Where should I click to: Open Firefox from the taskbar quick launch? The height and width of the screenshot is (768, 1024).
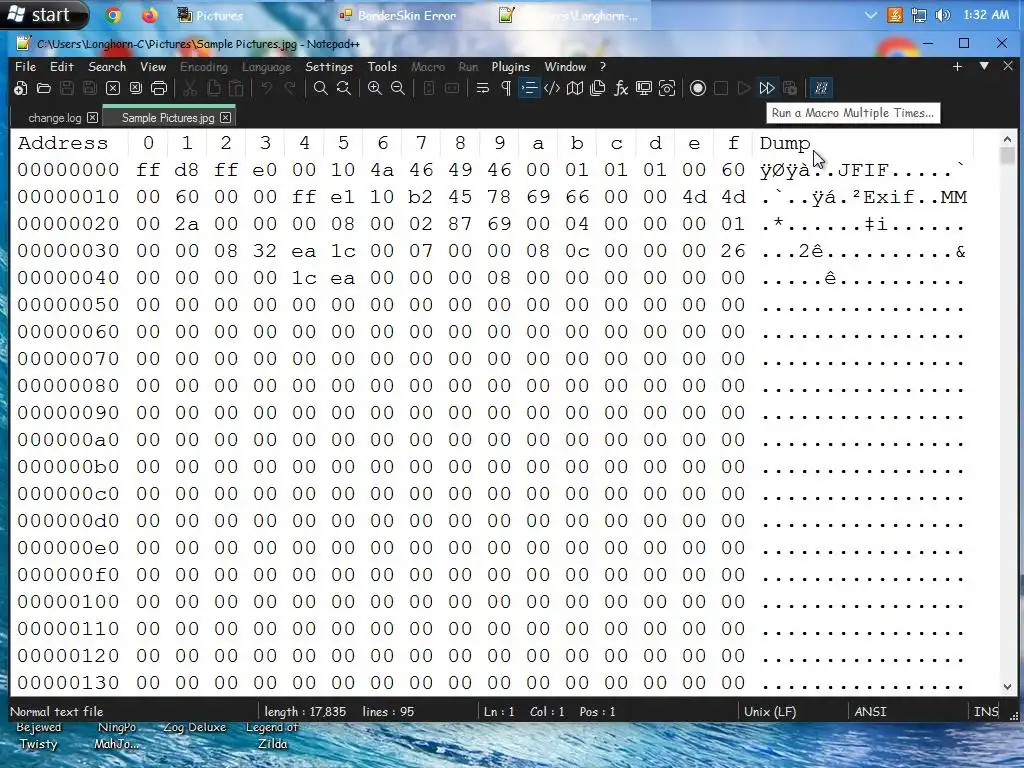[x=150, y=15]
